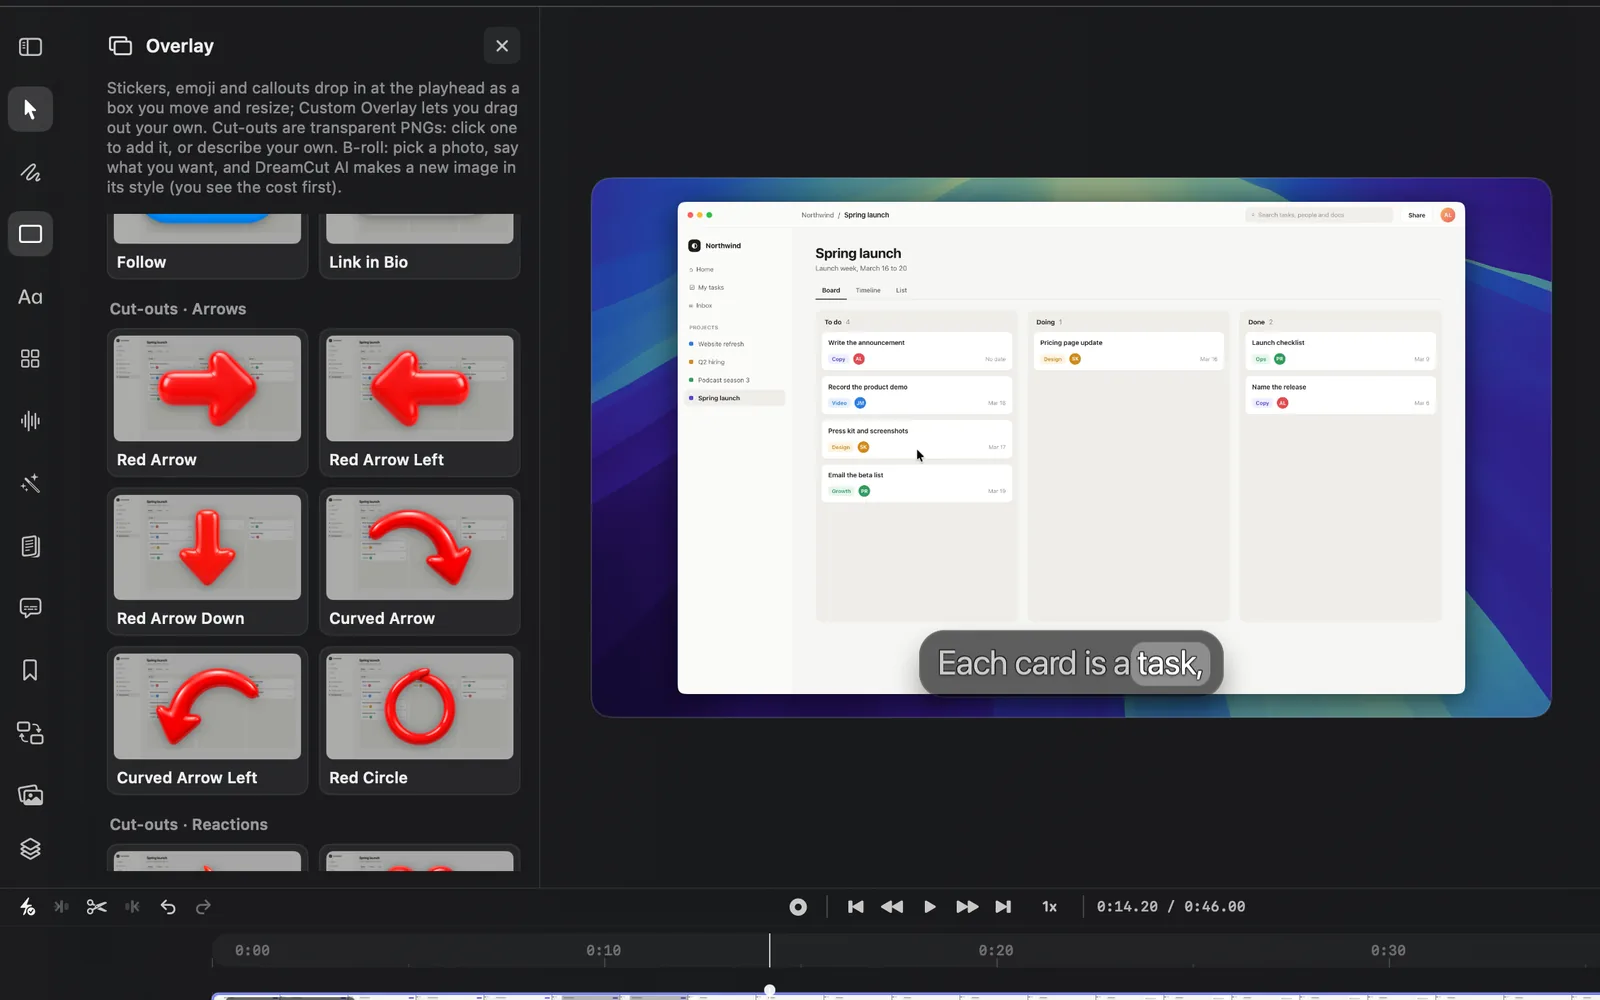
Task: Choose the pen drawing tool
Action: click(x=30, y=172)
